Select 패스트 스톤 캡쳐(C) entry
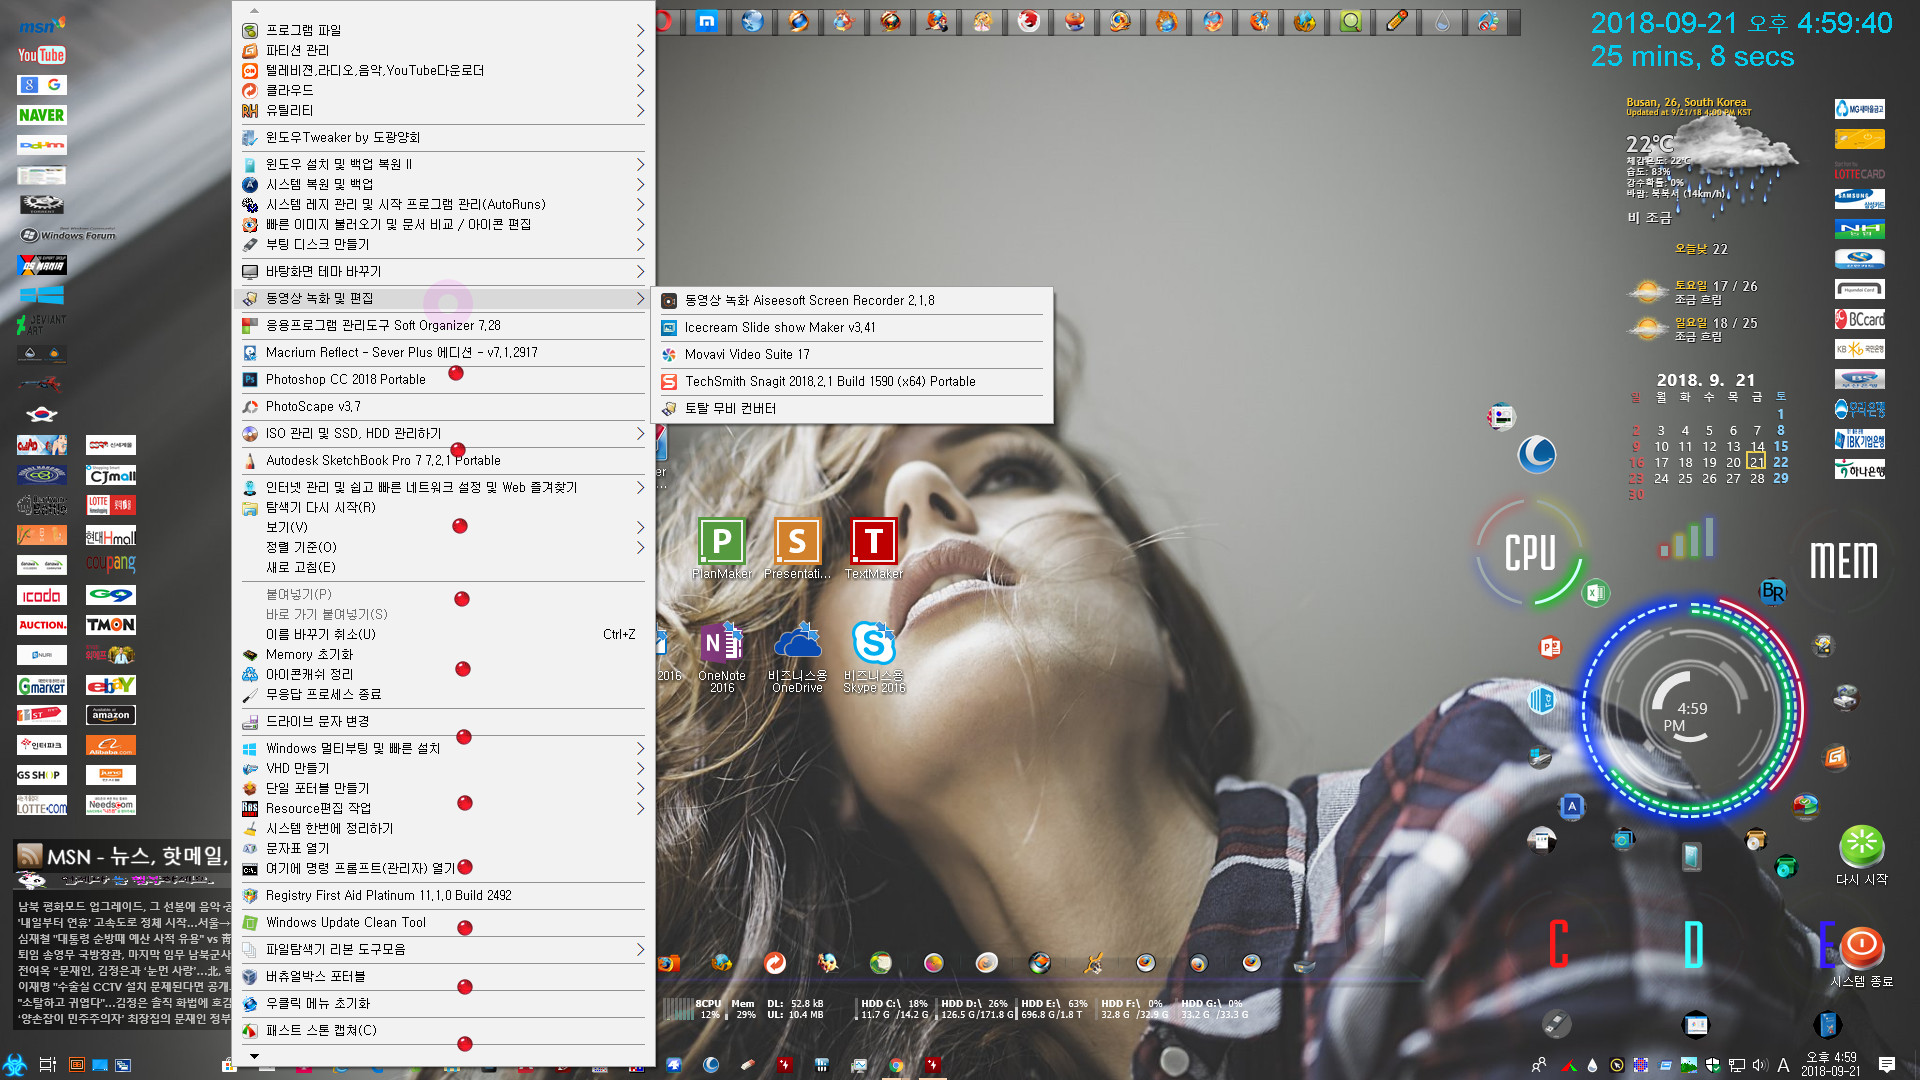The height and width of the screenshot is (1080, 1920). tap(443, 1030)
